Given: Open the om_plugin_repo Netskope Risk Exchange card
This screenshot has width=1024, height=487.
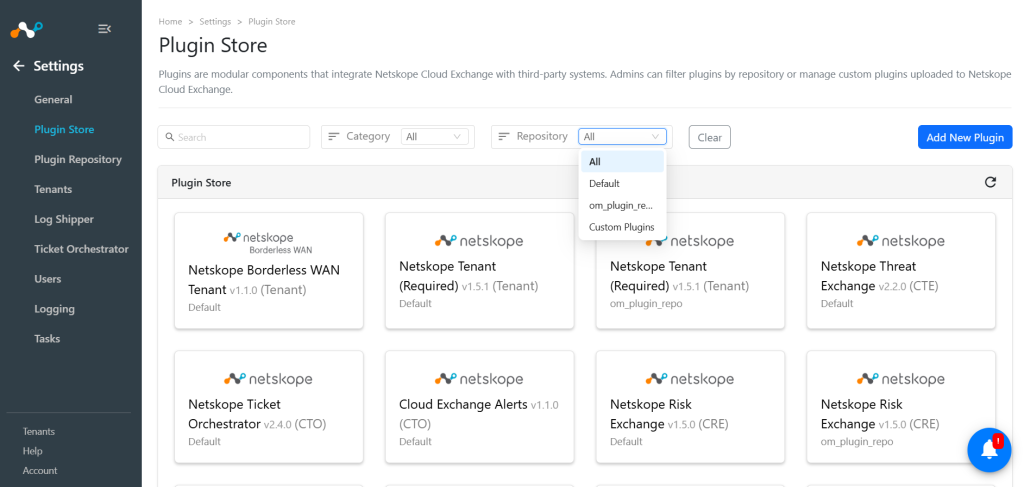Looking at the screenshot, I should point(901,407).
